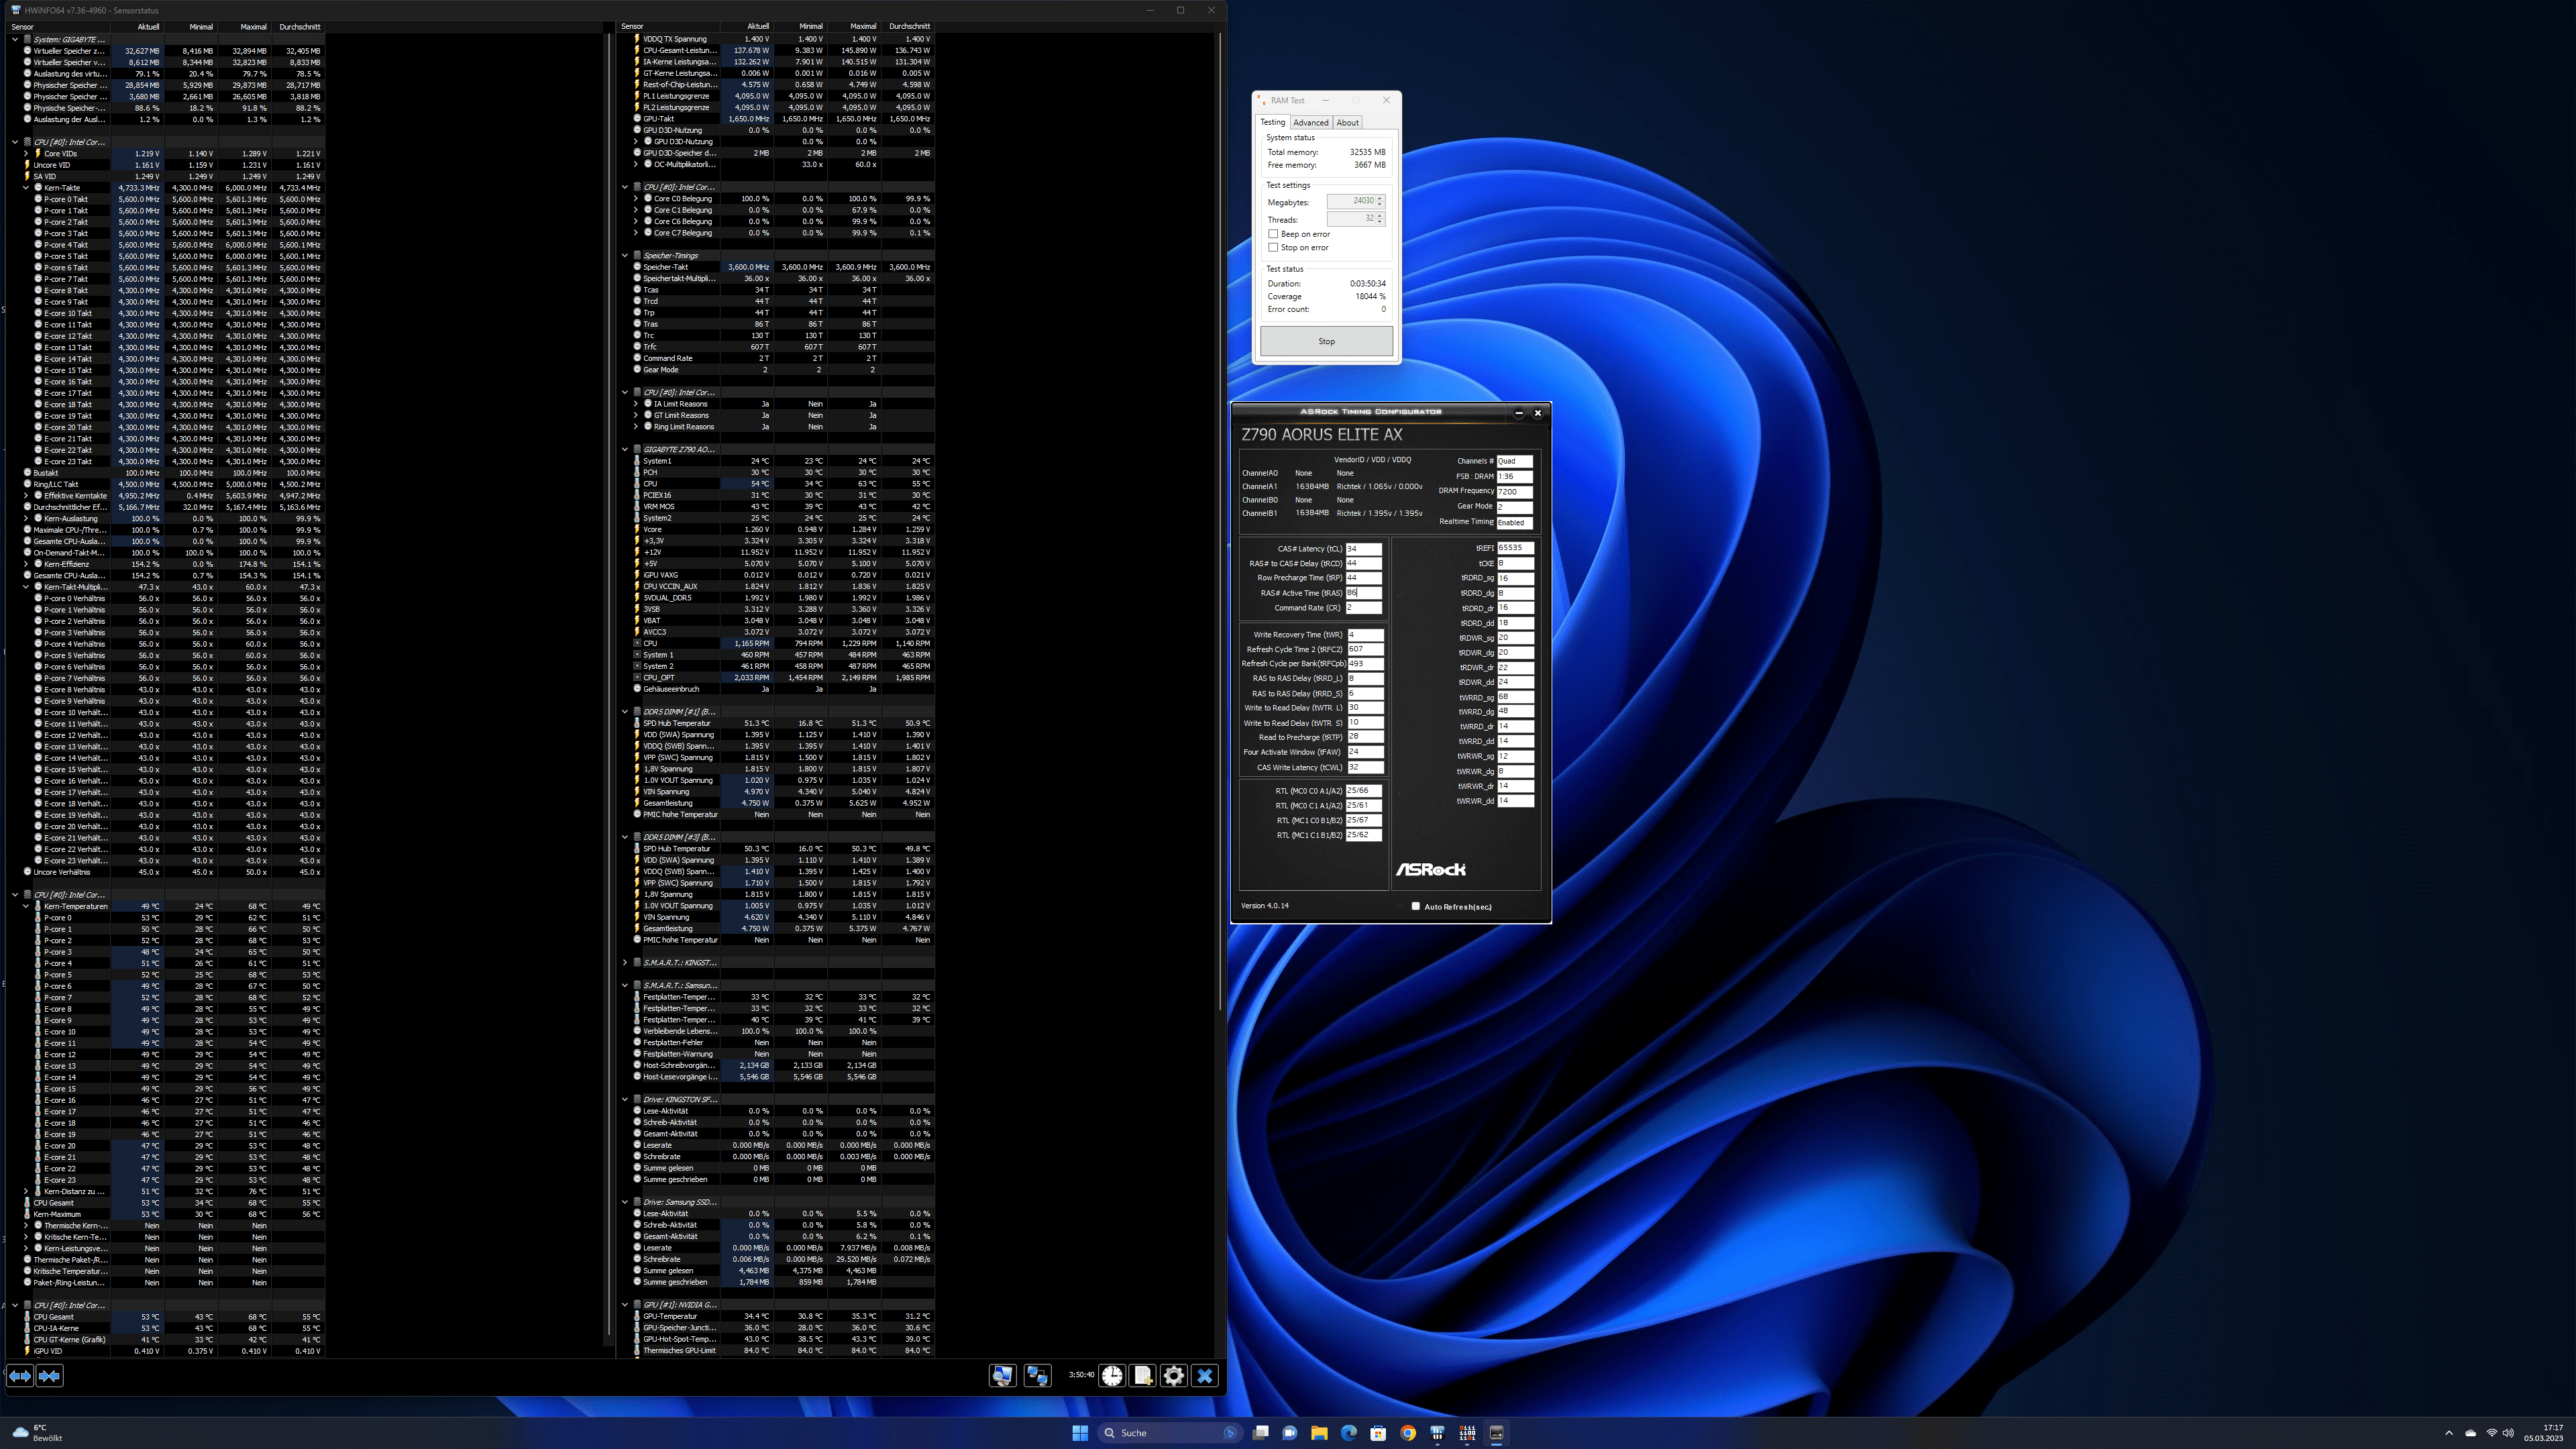2576x1449 pixels.
Task: Collapse Kern-Temperaturen tree node
Action: [27, 906]
